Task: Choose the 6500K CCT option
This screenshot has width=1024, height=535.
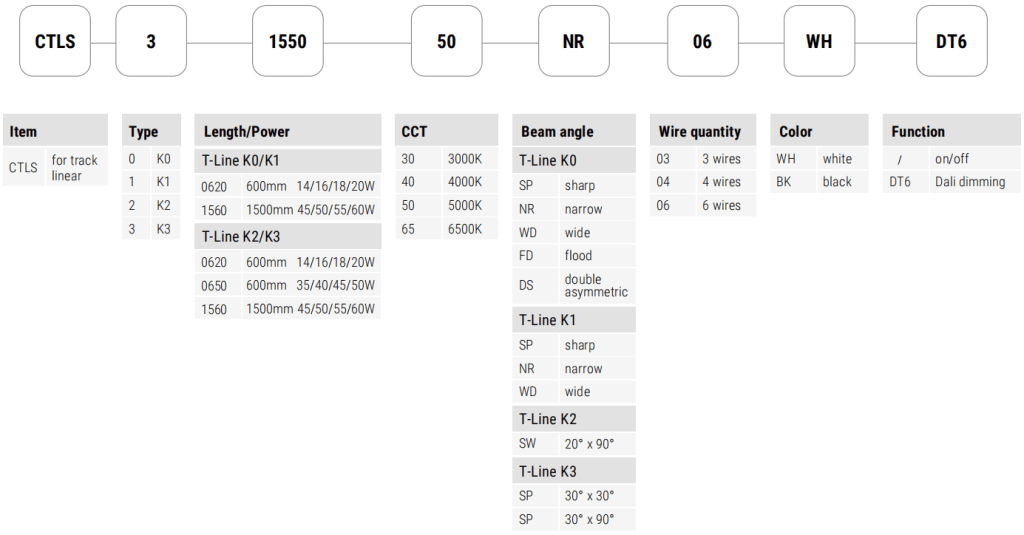Action: (x=446, y=229)
